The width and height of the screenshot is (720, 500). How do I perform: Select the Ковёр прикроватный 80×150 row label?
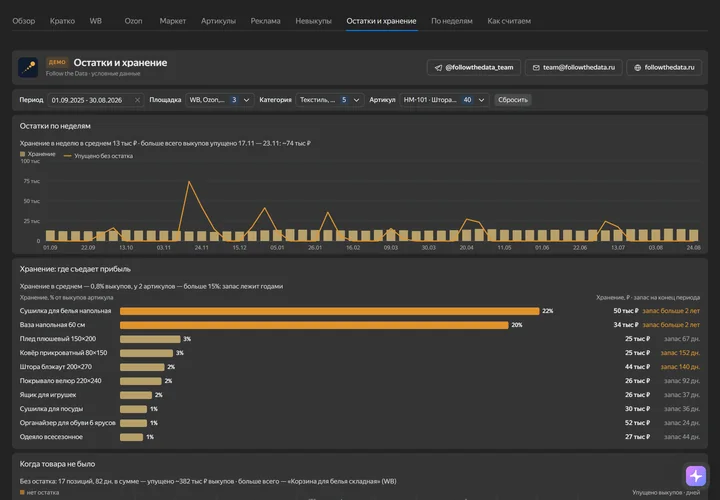[63, 353]
